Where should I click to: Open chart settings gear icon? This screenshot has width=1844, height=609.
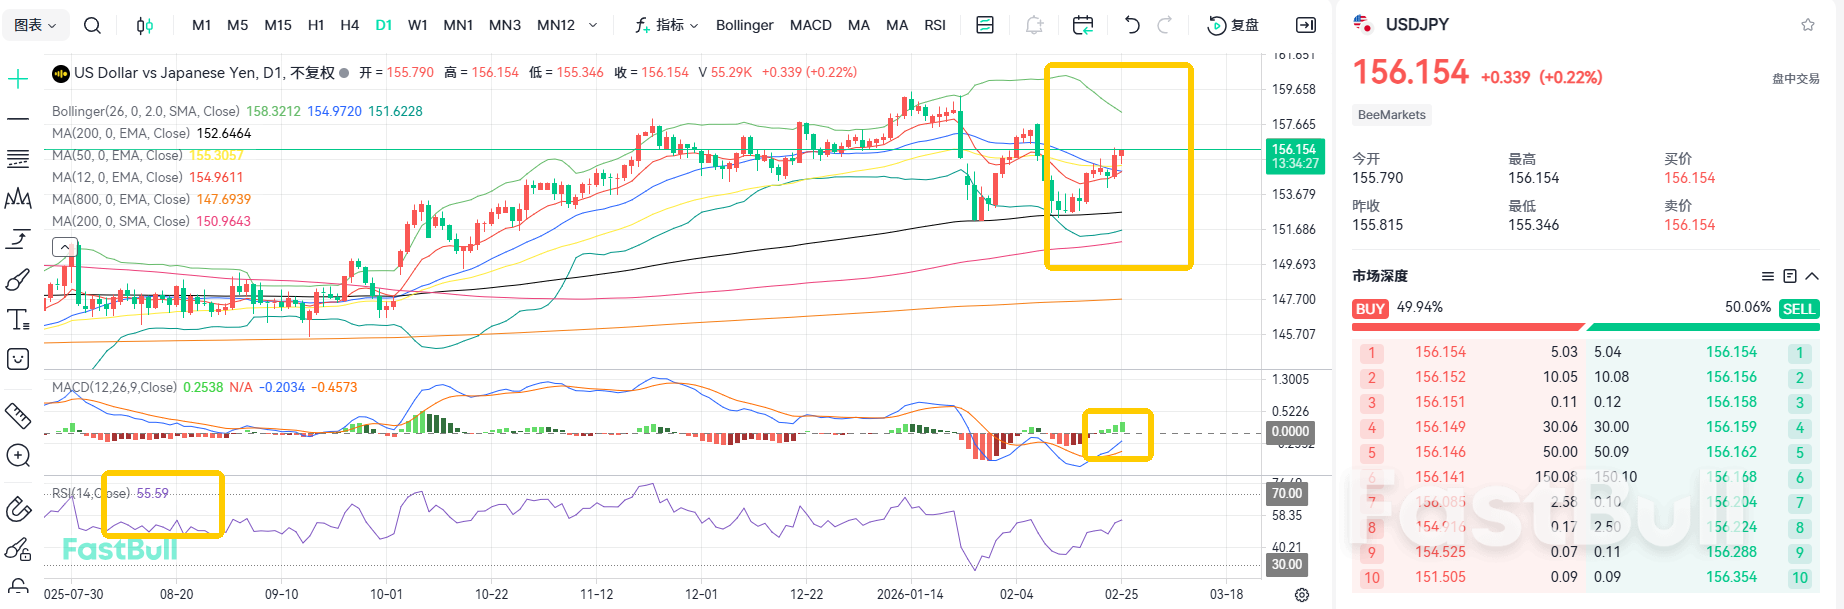[1302, 594]
